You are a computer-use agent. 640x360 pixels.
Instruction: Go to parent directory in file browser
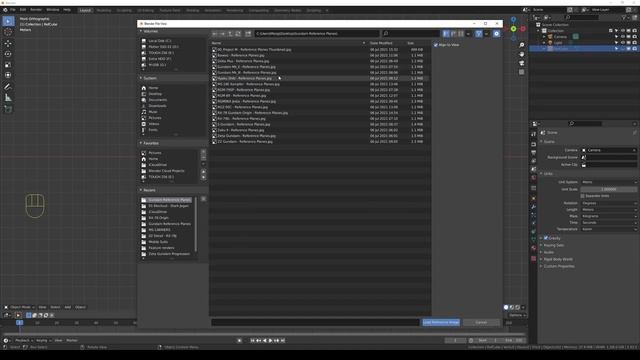pos(230,33)
